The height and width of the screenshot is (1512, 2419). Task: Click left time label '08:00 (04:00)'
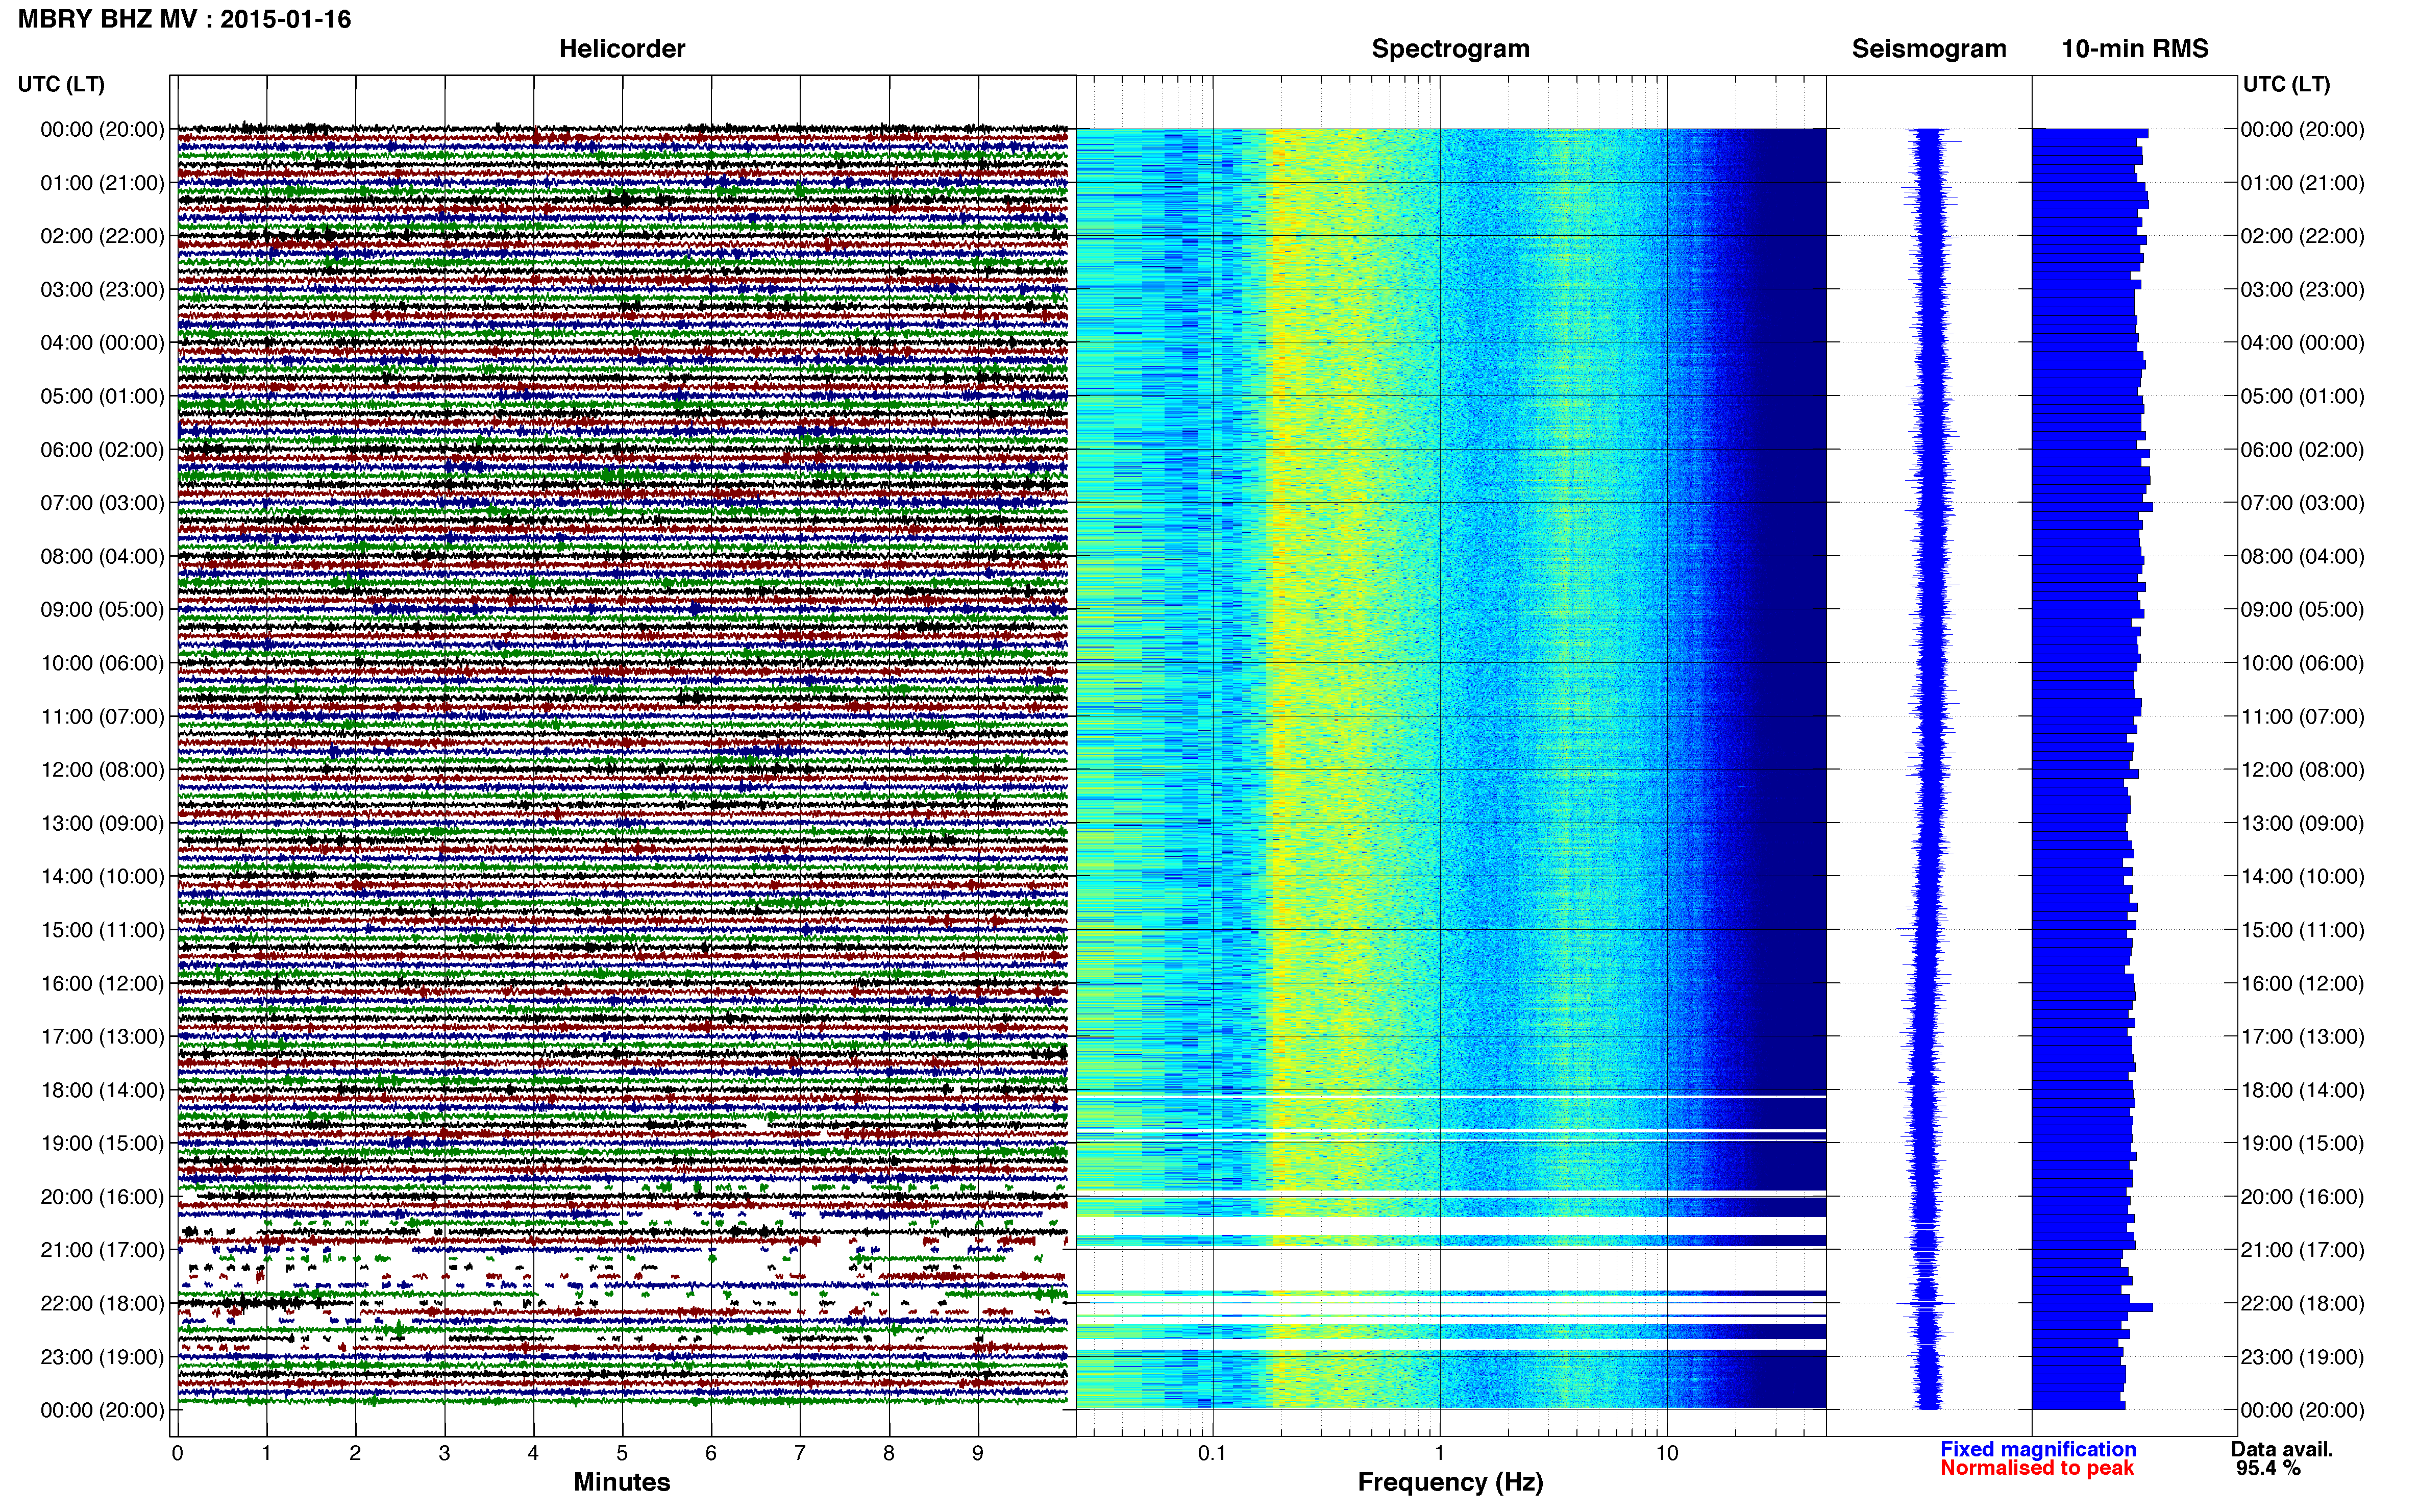(x=102, y=556)
